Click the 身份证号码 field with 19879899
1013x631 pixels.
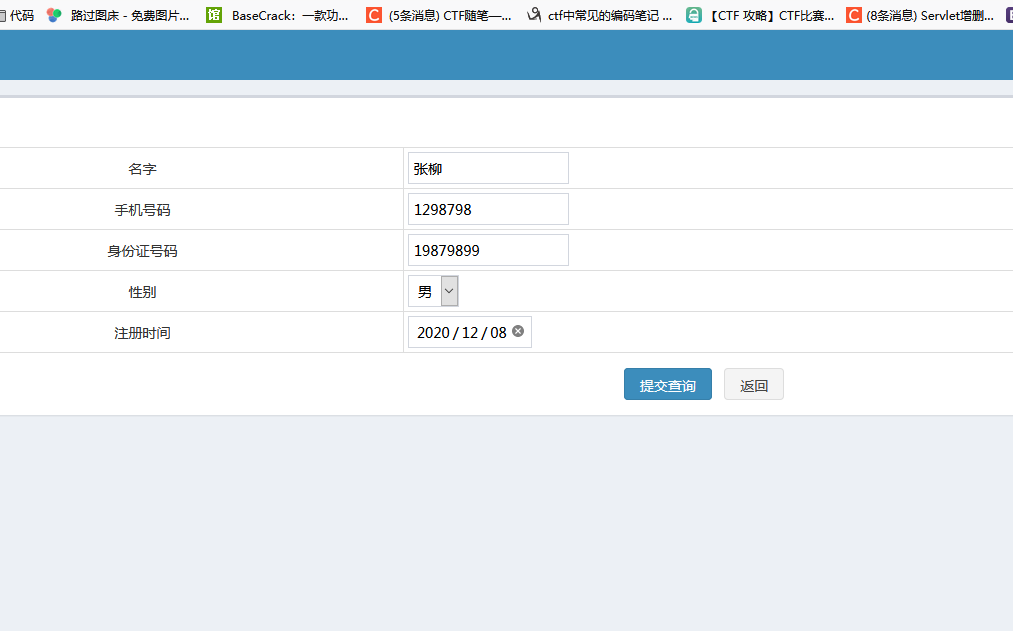(x=488, y=251)
